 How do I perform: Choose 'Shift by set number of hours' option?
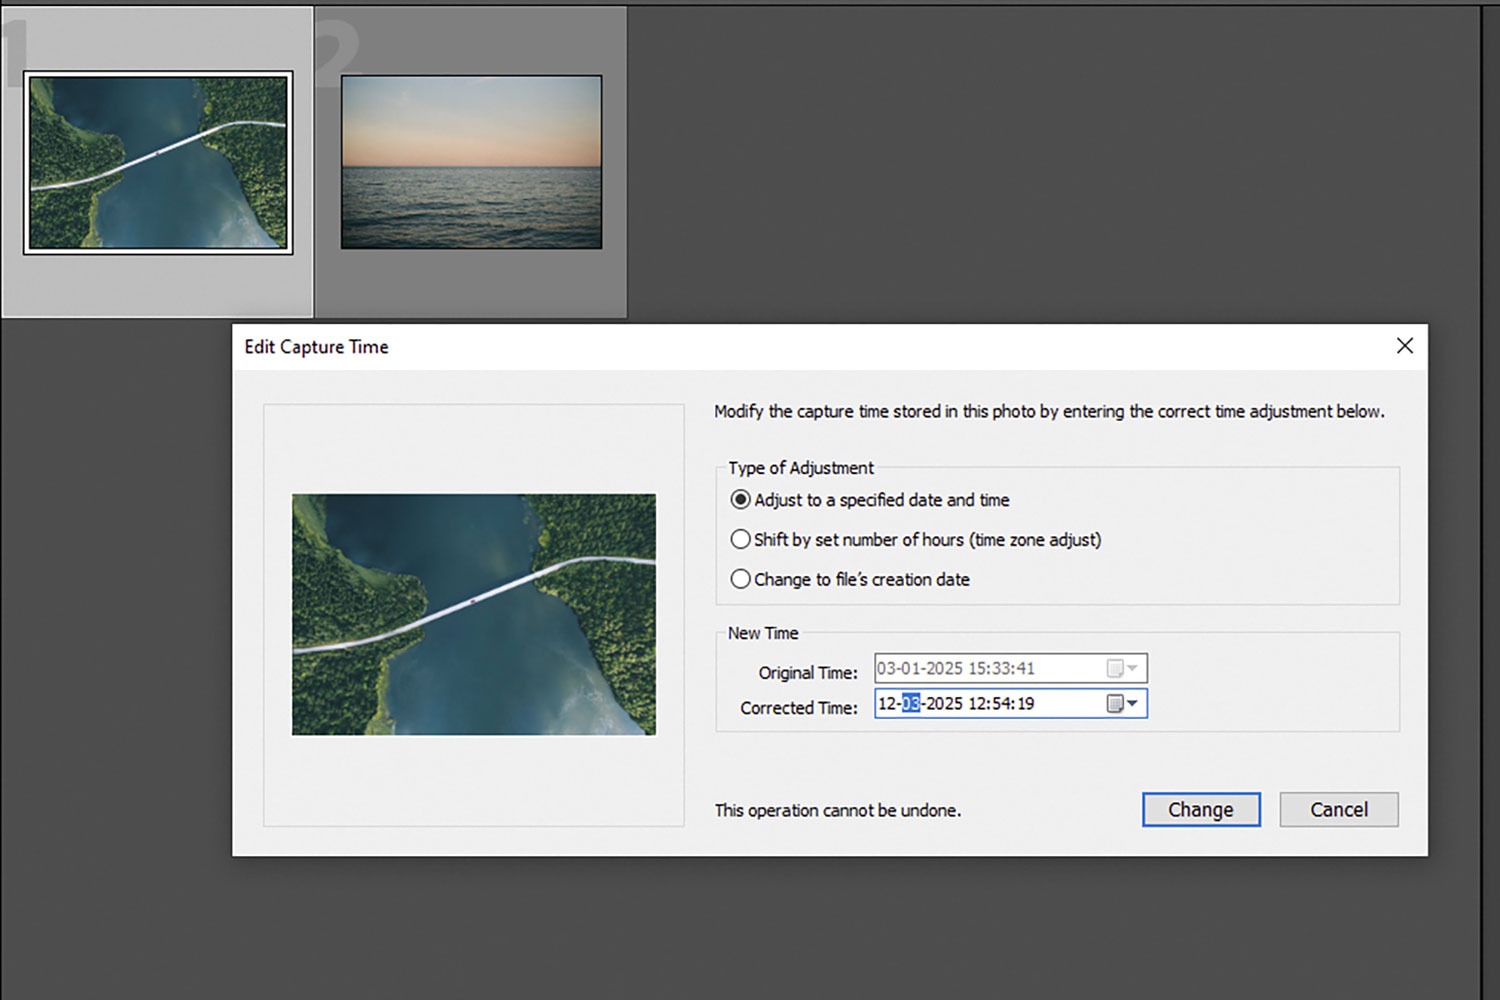(x=741, y=539)
